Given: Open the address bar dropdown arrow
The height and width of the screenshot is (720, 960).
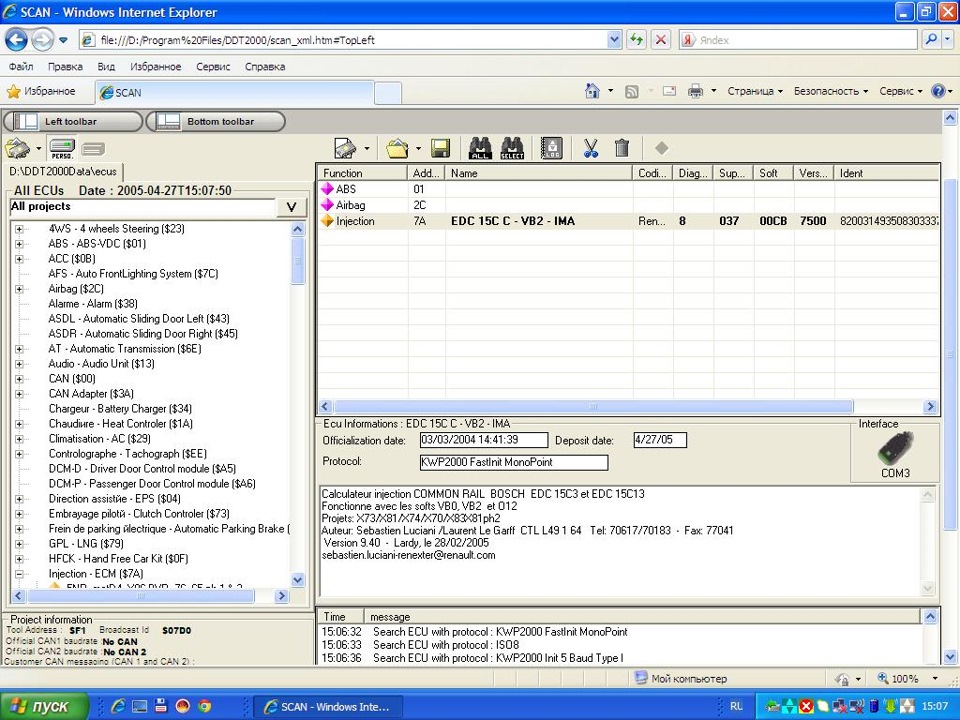Looking at the screenshot, I should pos(614,40).
